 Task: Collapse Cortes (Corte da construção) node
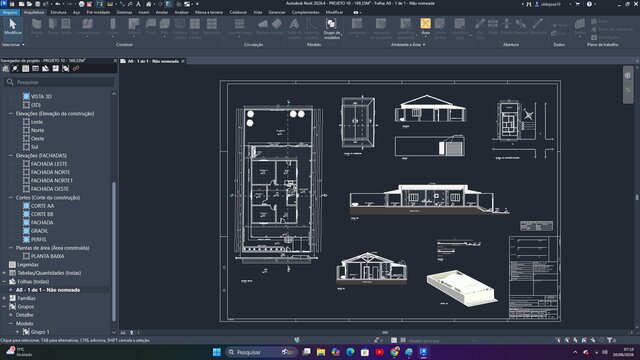click(11, 198)
